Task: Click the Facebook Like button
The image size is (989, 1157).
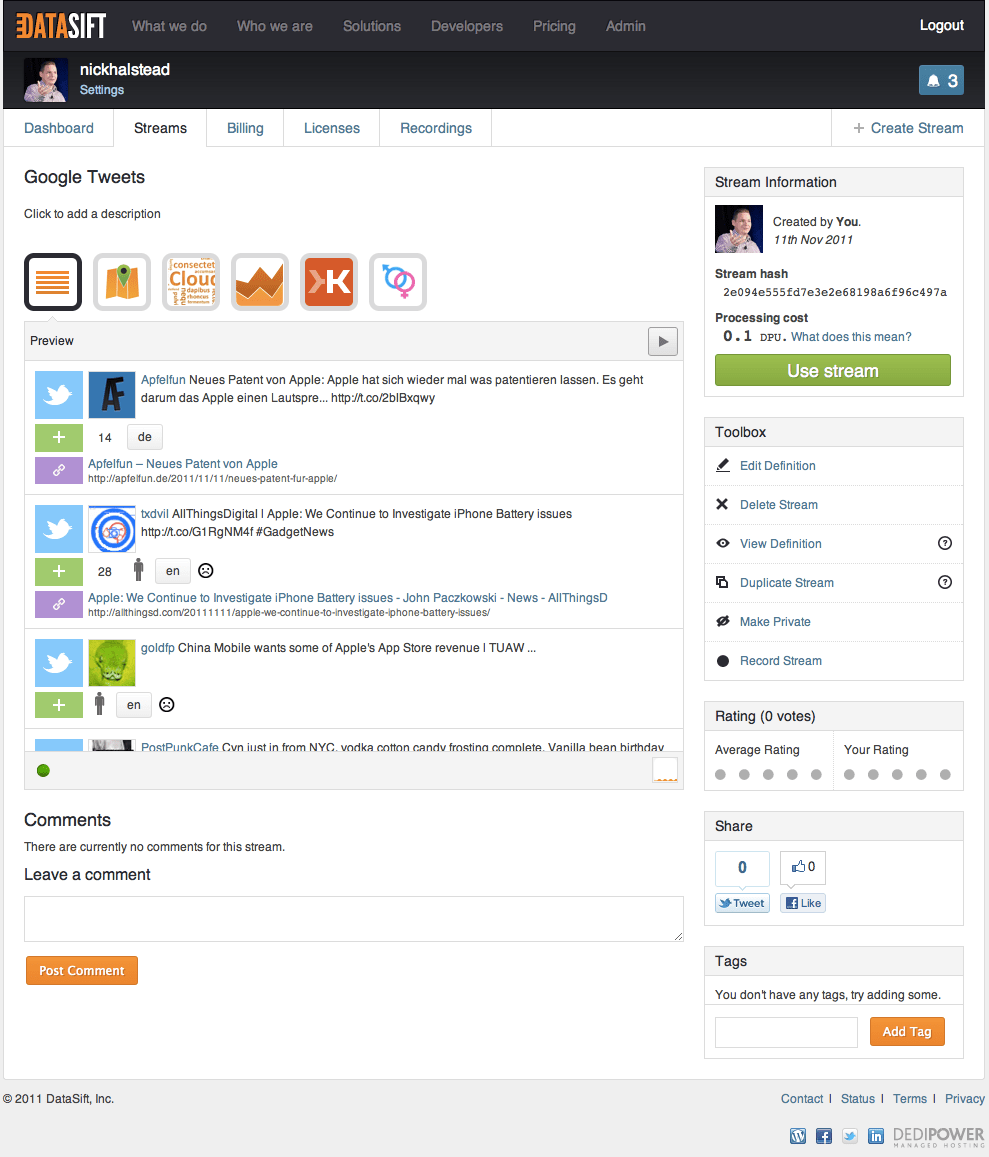Action: (803, 903)
